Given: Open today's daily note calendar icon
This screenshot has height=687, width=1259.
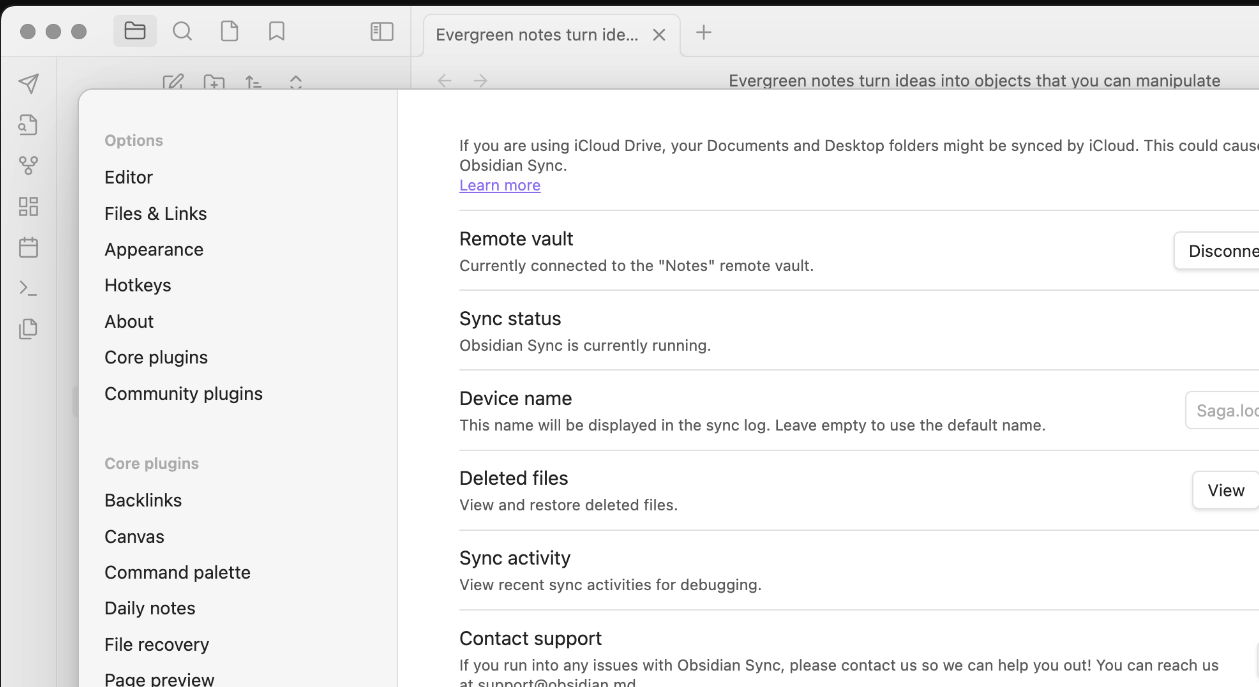Looking at the screenshot, I should pos(29,248).
